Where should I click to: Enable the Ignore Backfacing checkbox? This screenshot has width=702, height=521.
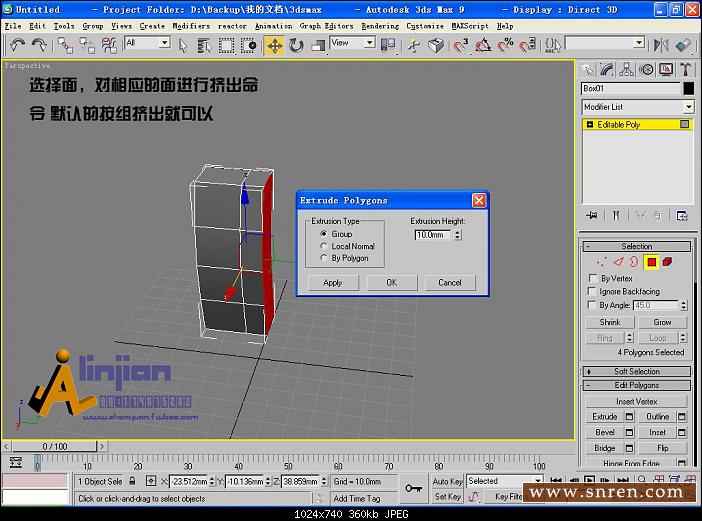[592, 291]
